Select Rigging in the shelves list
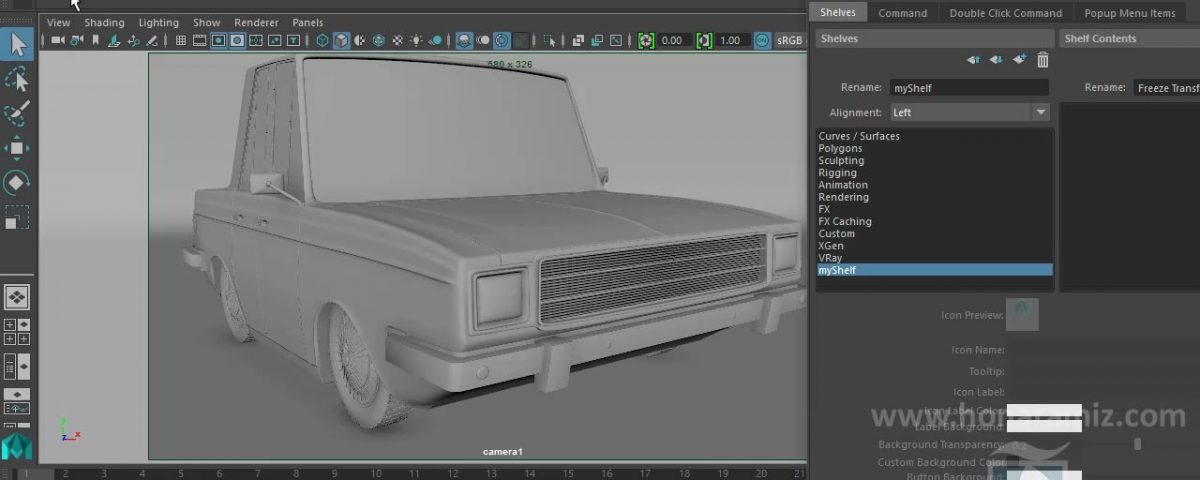Viewport: 1200px width, 480px height. point(935,173)
